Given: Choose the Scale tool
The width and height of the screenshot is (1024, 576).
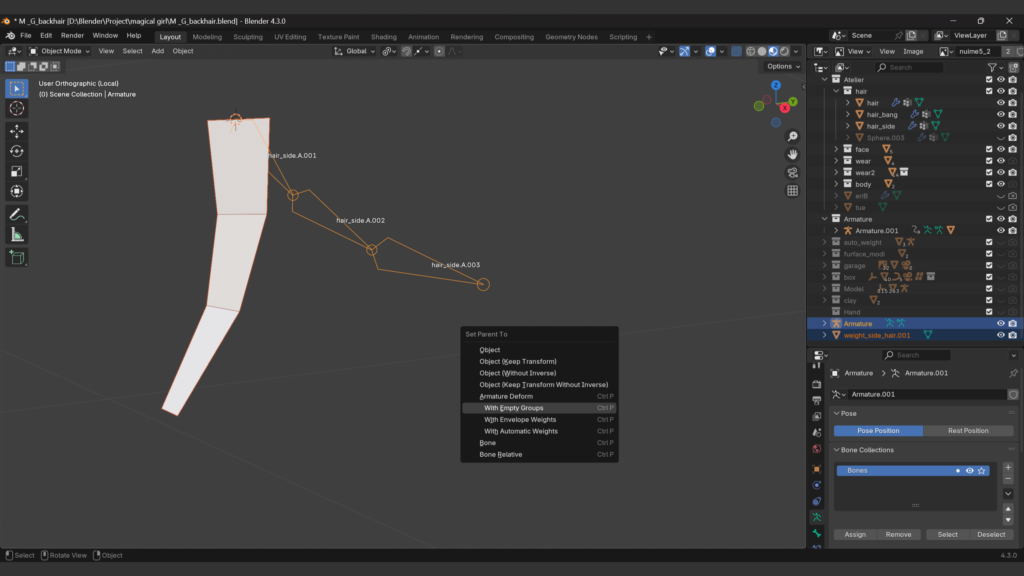Looking at the screenshot, I should [x=17, y=171].
